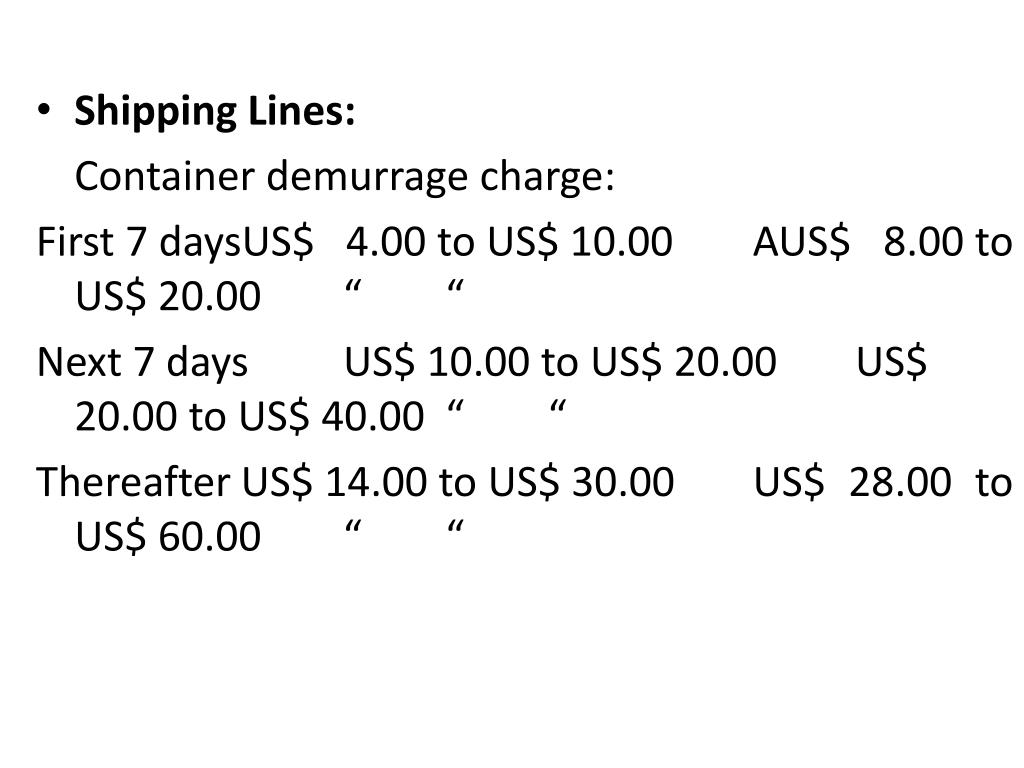Click the first ditto mark after US$ 60.00
This screenshot has width=1024, height=768.
(353, 528)
